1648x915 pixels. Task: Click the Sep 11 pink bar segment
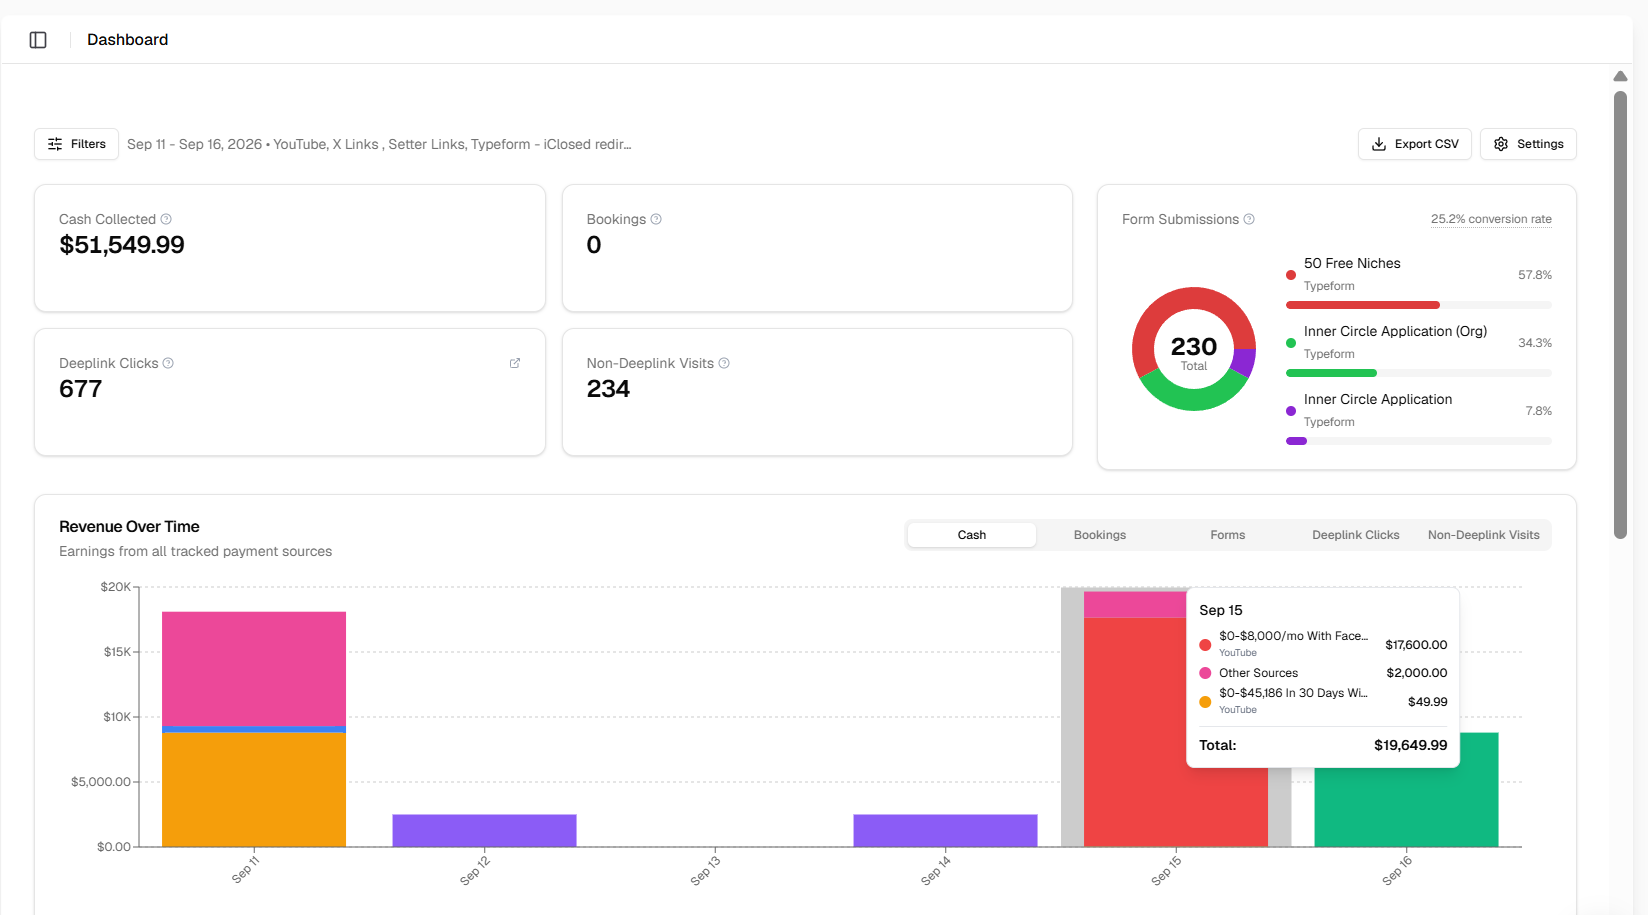254,668
